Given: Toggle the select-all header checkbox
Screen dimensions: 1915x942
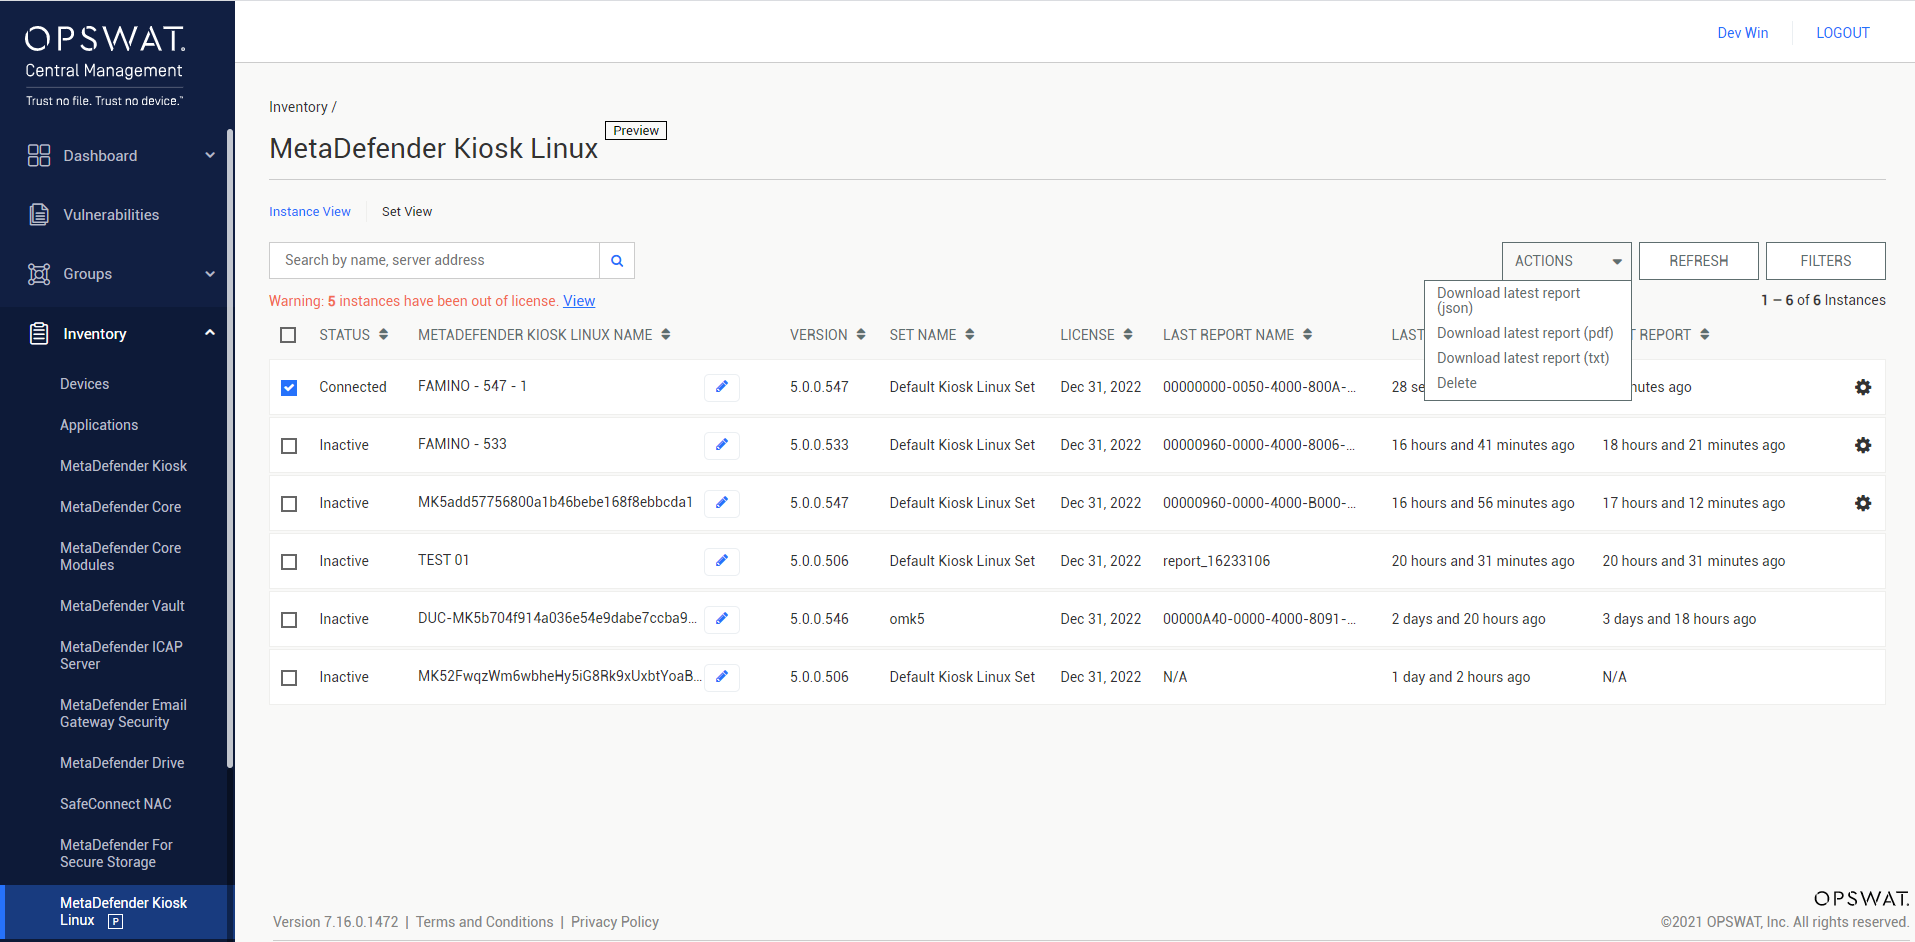Looking at the screenshot, I should click(288, 335).
